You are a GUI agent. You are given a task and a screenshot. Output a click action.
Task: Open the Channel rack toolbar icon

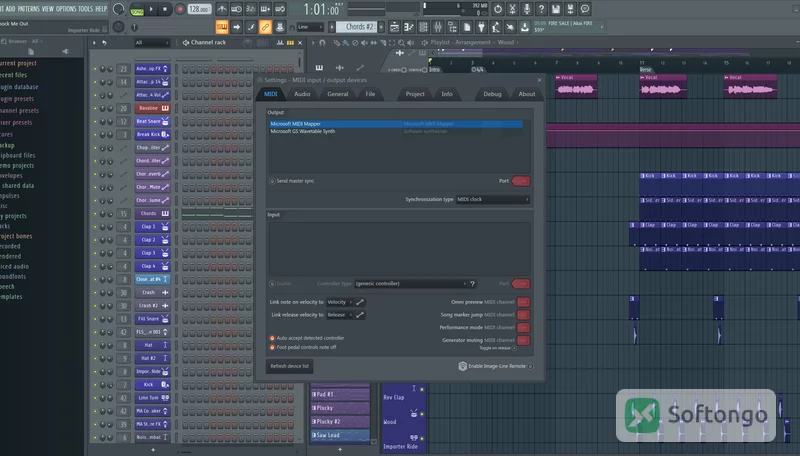[x=423, y=27]
